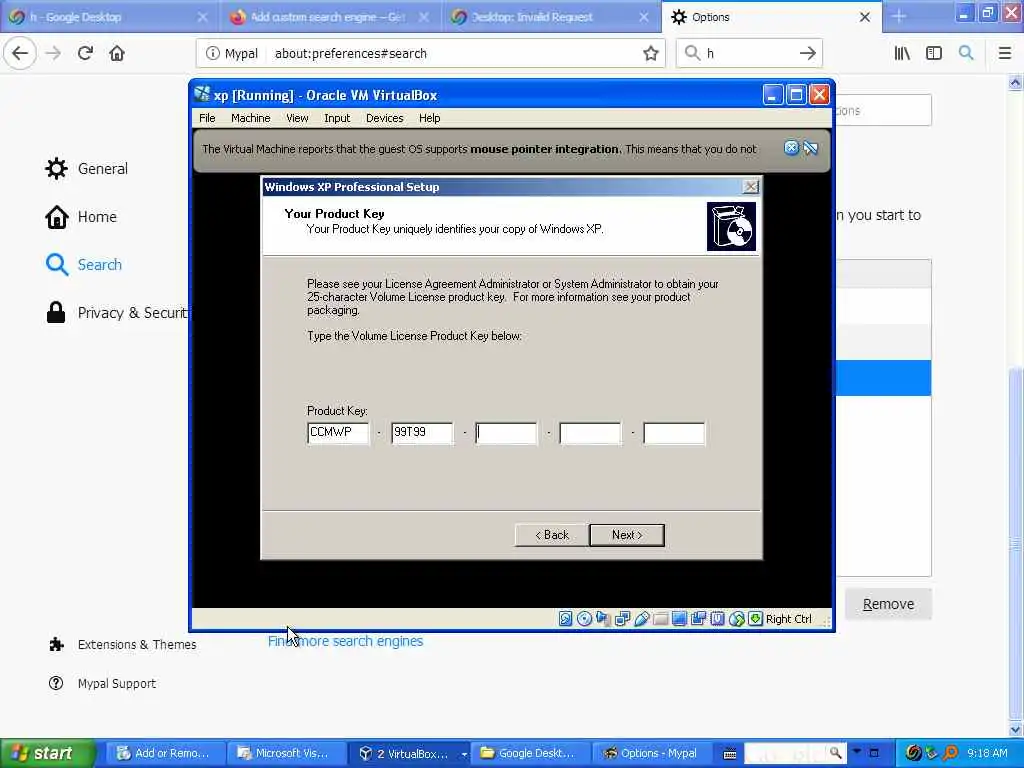
Task: Click the Next button in XP Setup
Action: click(x=627, y=535)
